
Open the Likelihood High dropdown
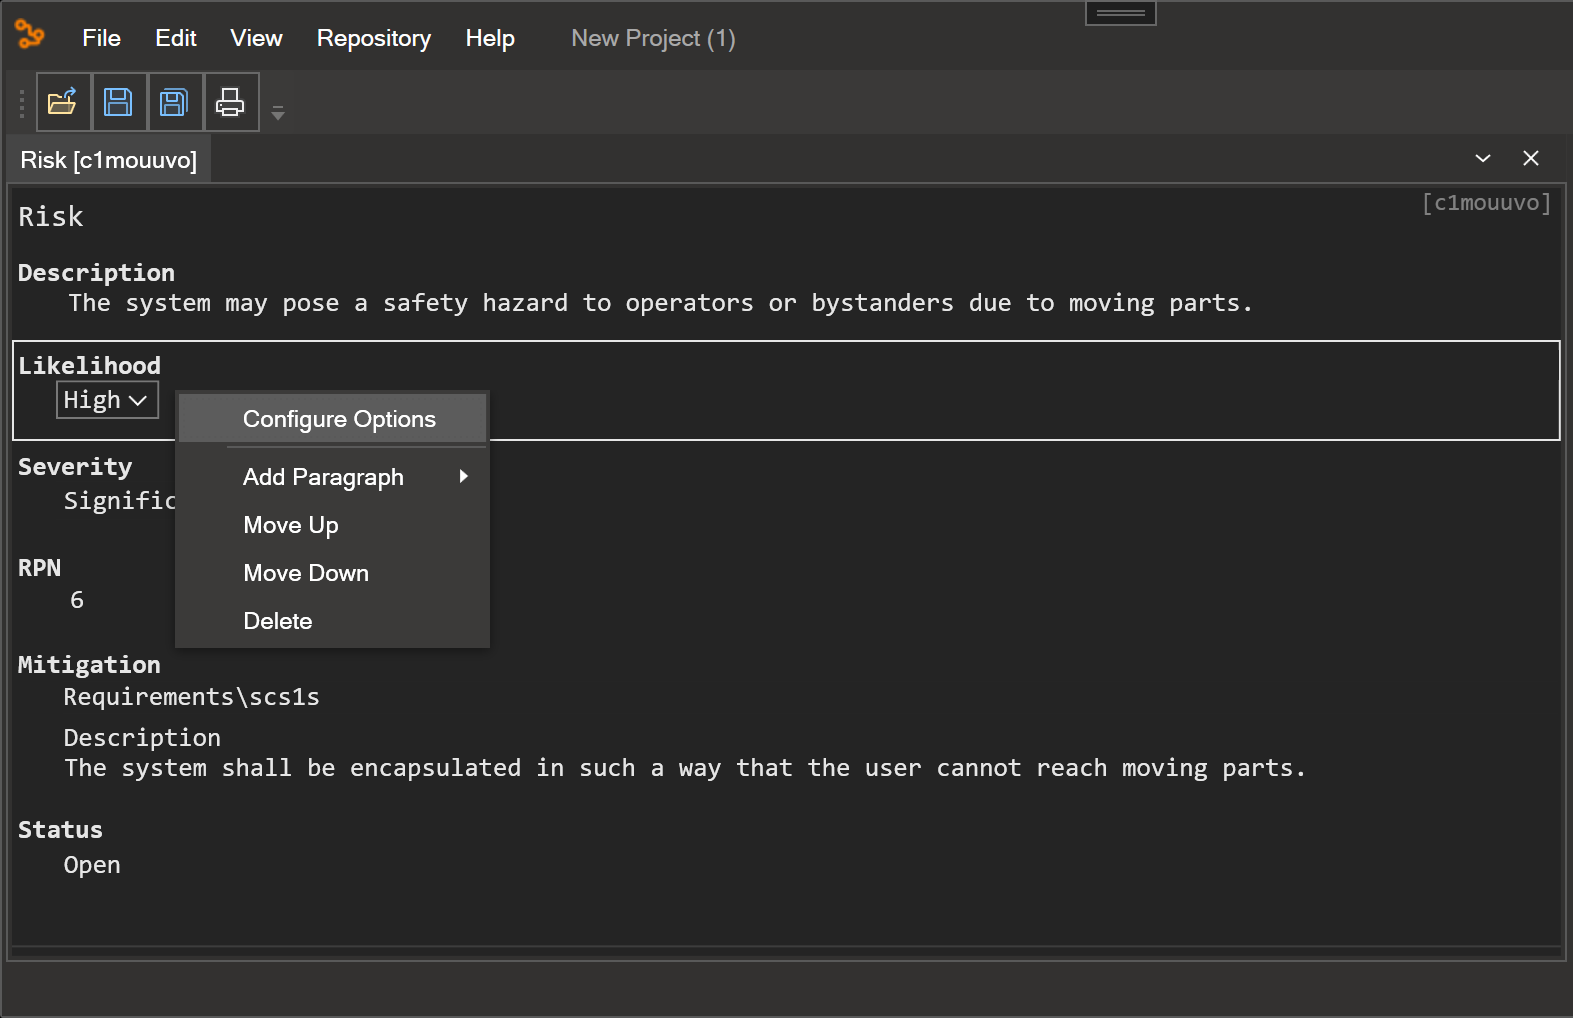107,400
